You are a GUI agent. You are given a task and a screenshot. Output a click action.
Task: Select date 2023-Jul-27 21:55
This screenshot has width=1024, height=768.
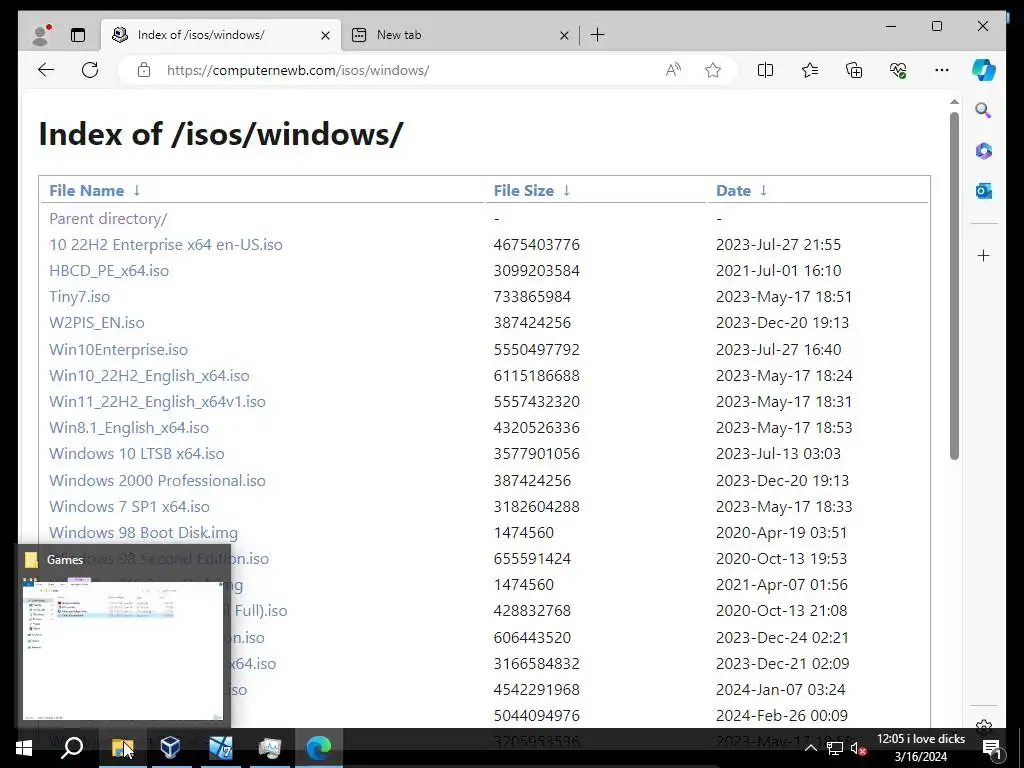[778, 245]
